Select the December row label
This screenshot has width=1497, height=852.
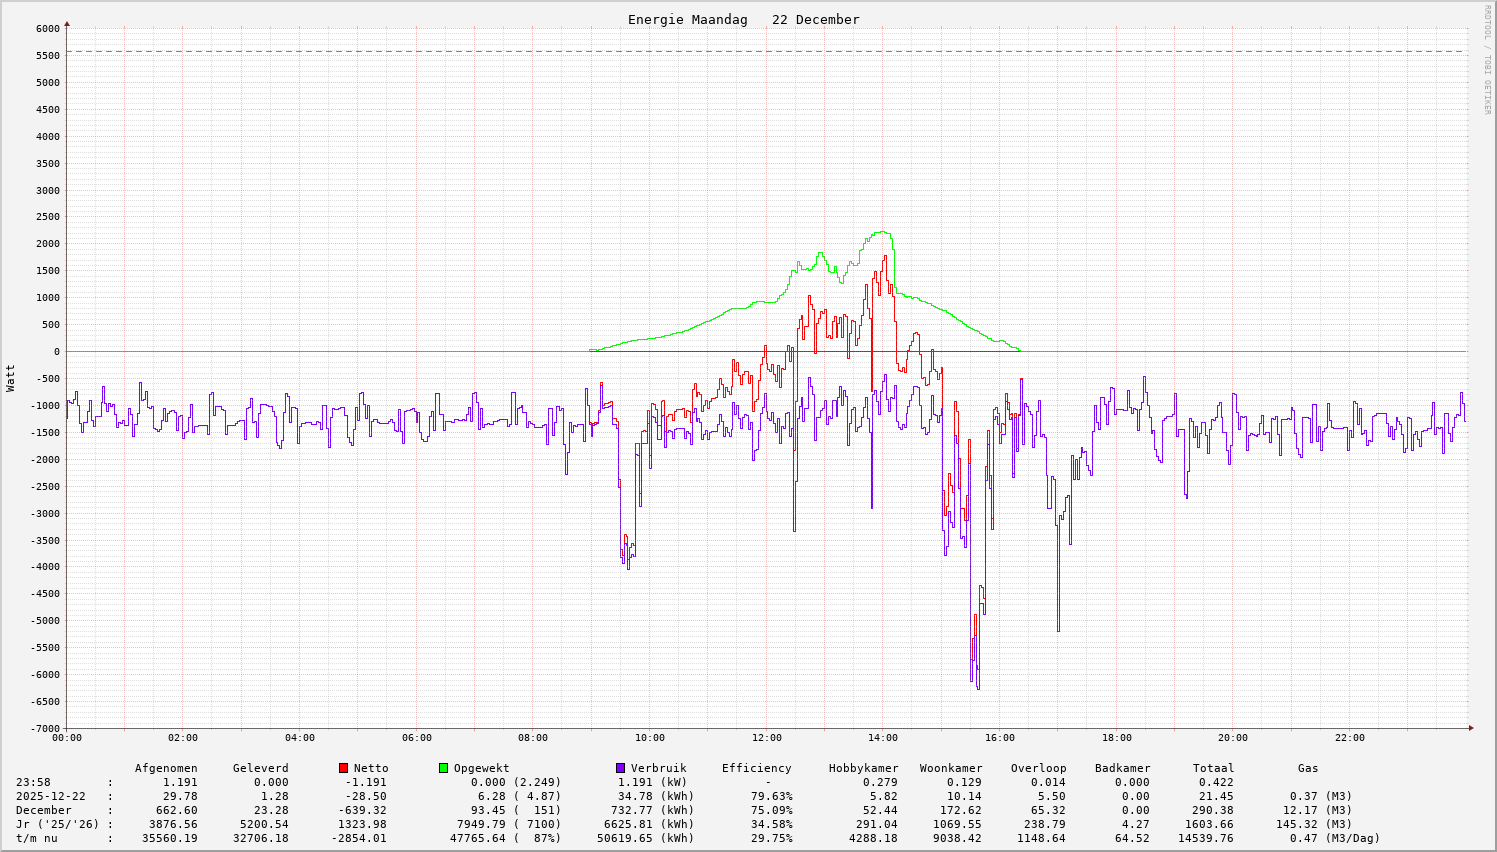[43, 810]
